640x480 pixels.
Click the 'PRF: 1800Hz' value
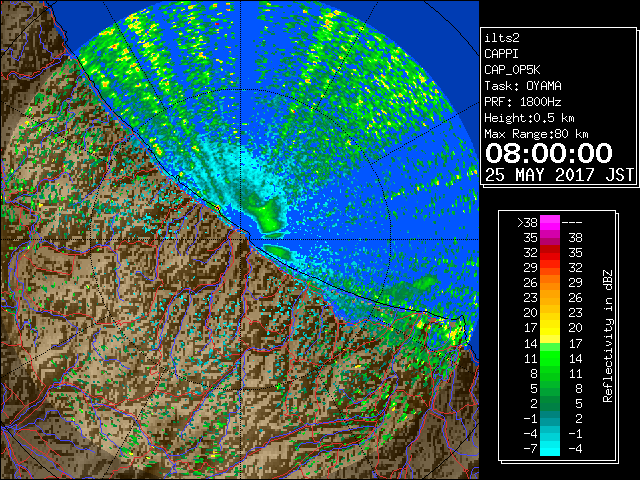523,102
